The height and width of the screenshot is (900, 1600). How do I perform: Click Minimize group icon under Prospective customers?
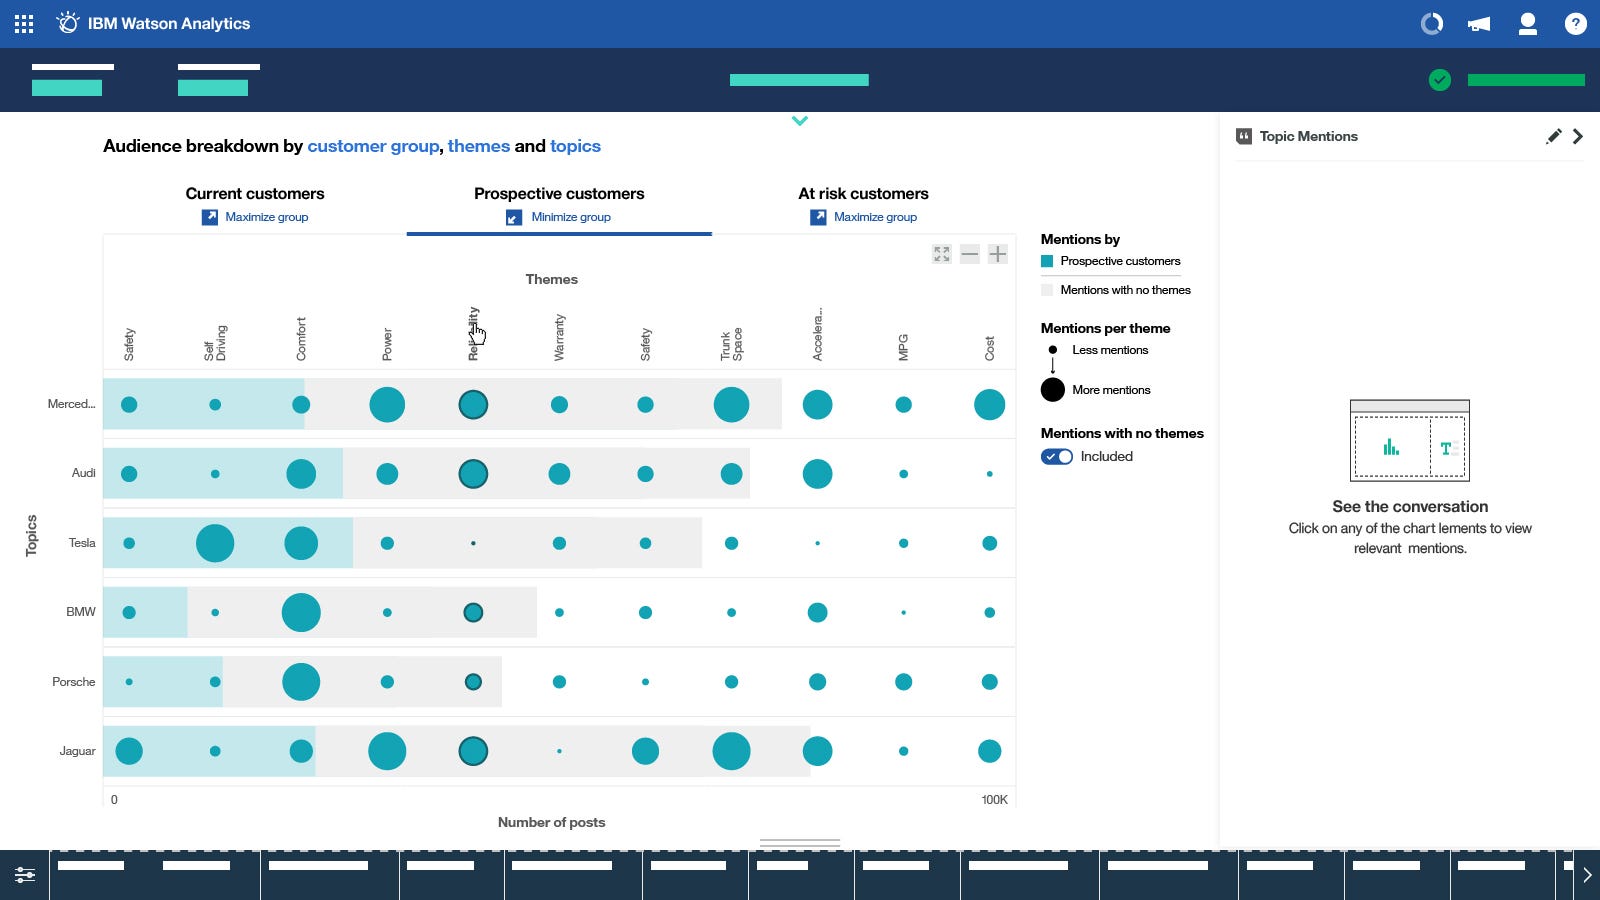point(514,217)
